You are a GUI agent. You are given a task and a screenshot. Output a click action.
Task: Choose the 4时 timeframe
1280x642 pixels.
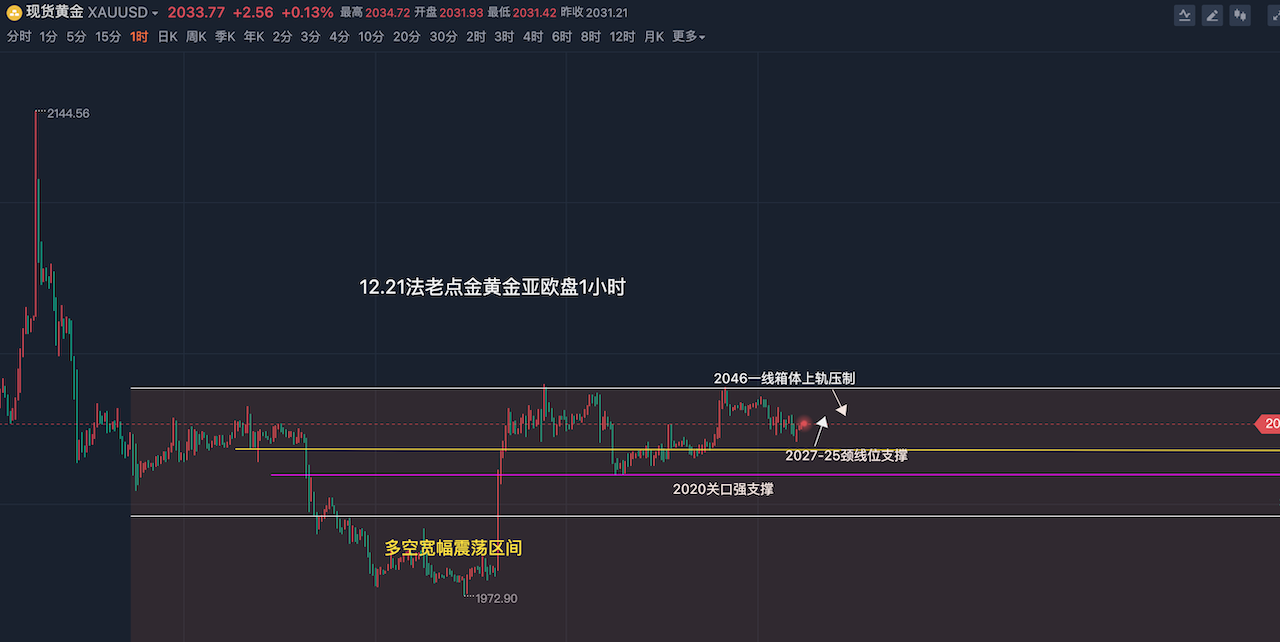pyautogui.click(x=532, y=37)
